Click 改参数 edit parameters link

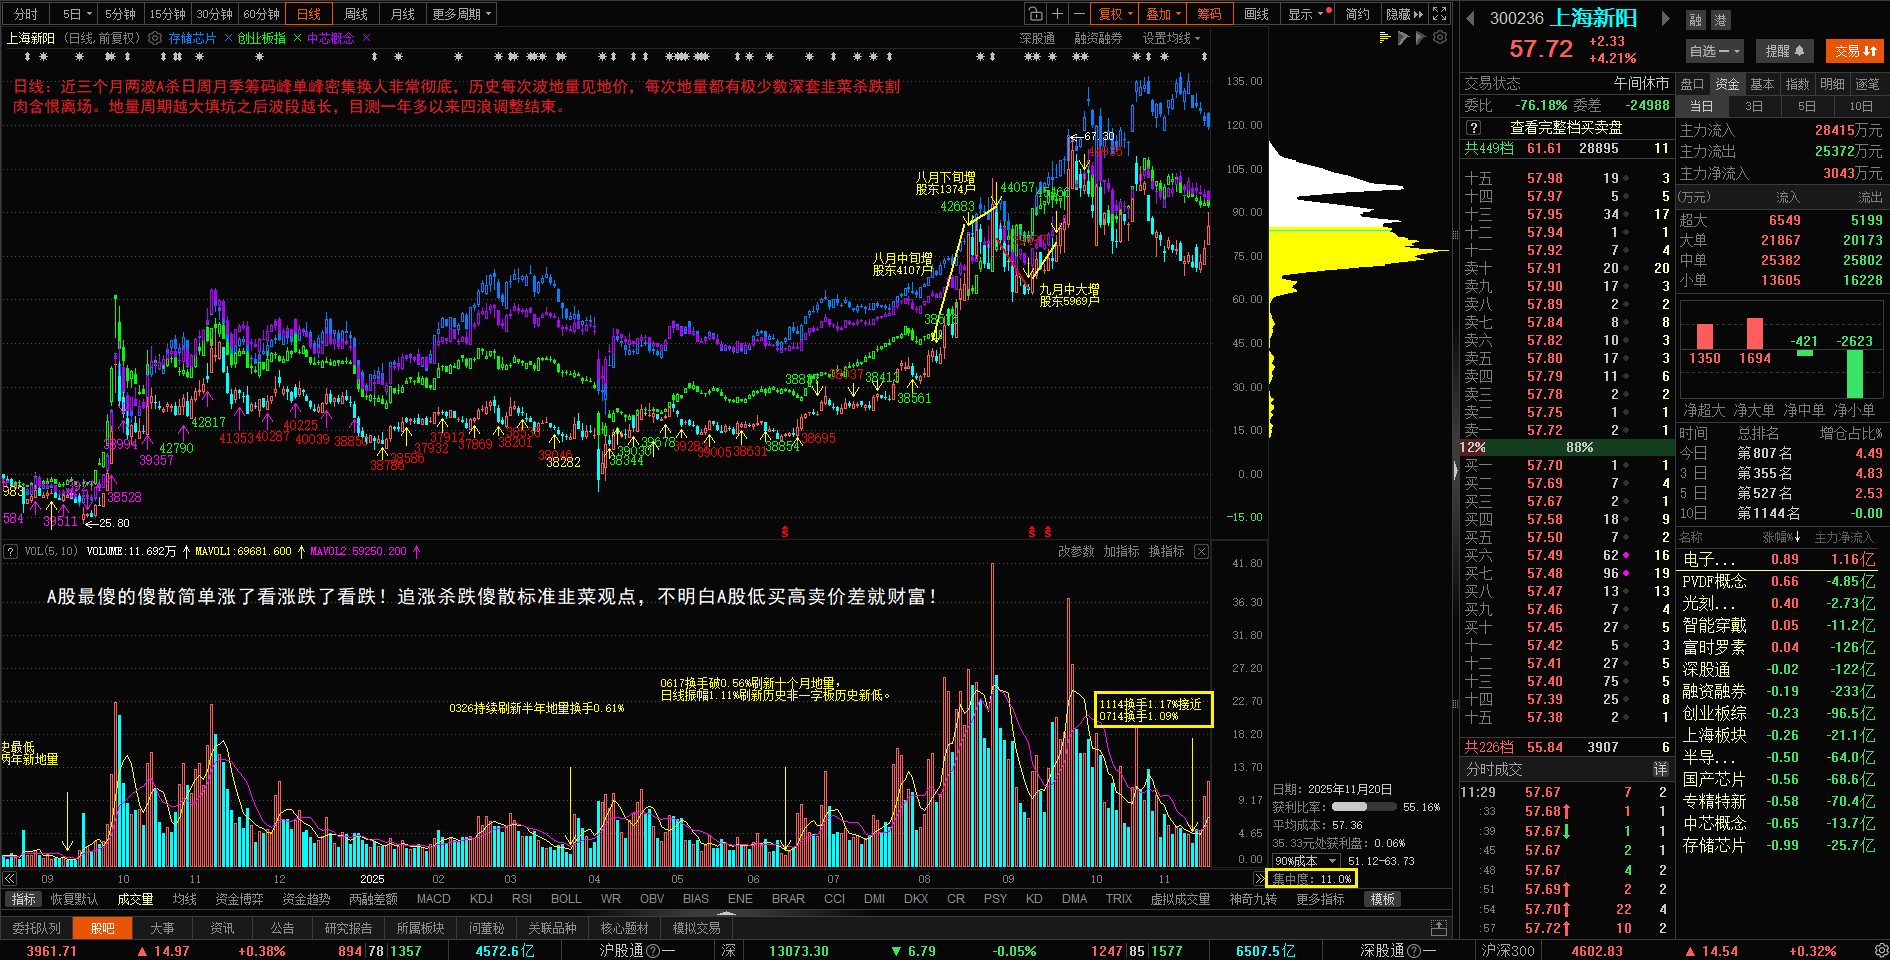(x=1076, y=551)
